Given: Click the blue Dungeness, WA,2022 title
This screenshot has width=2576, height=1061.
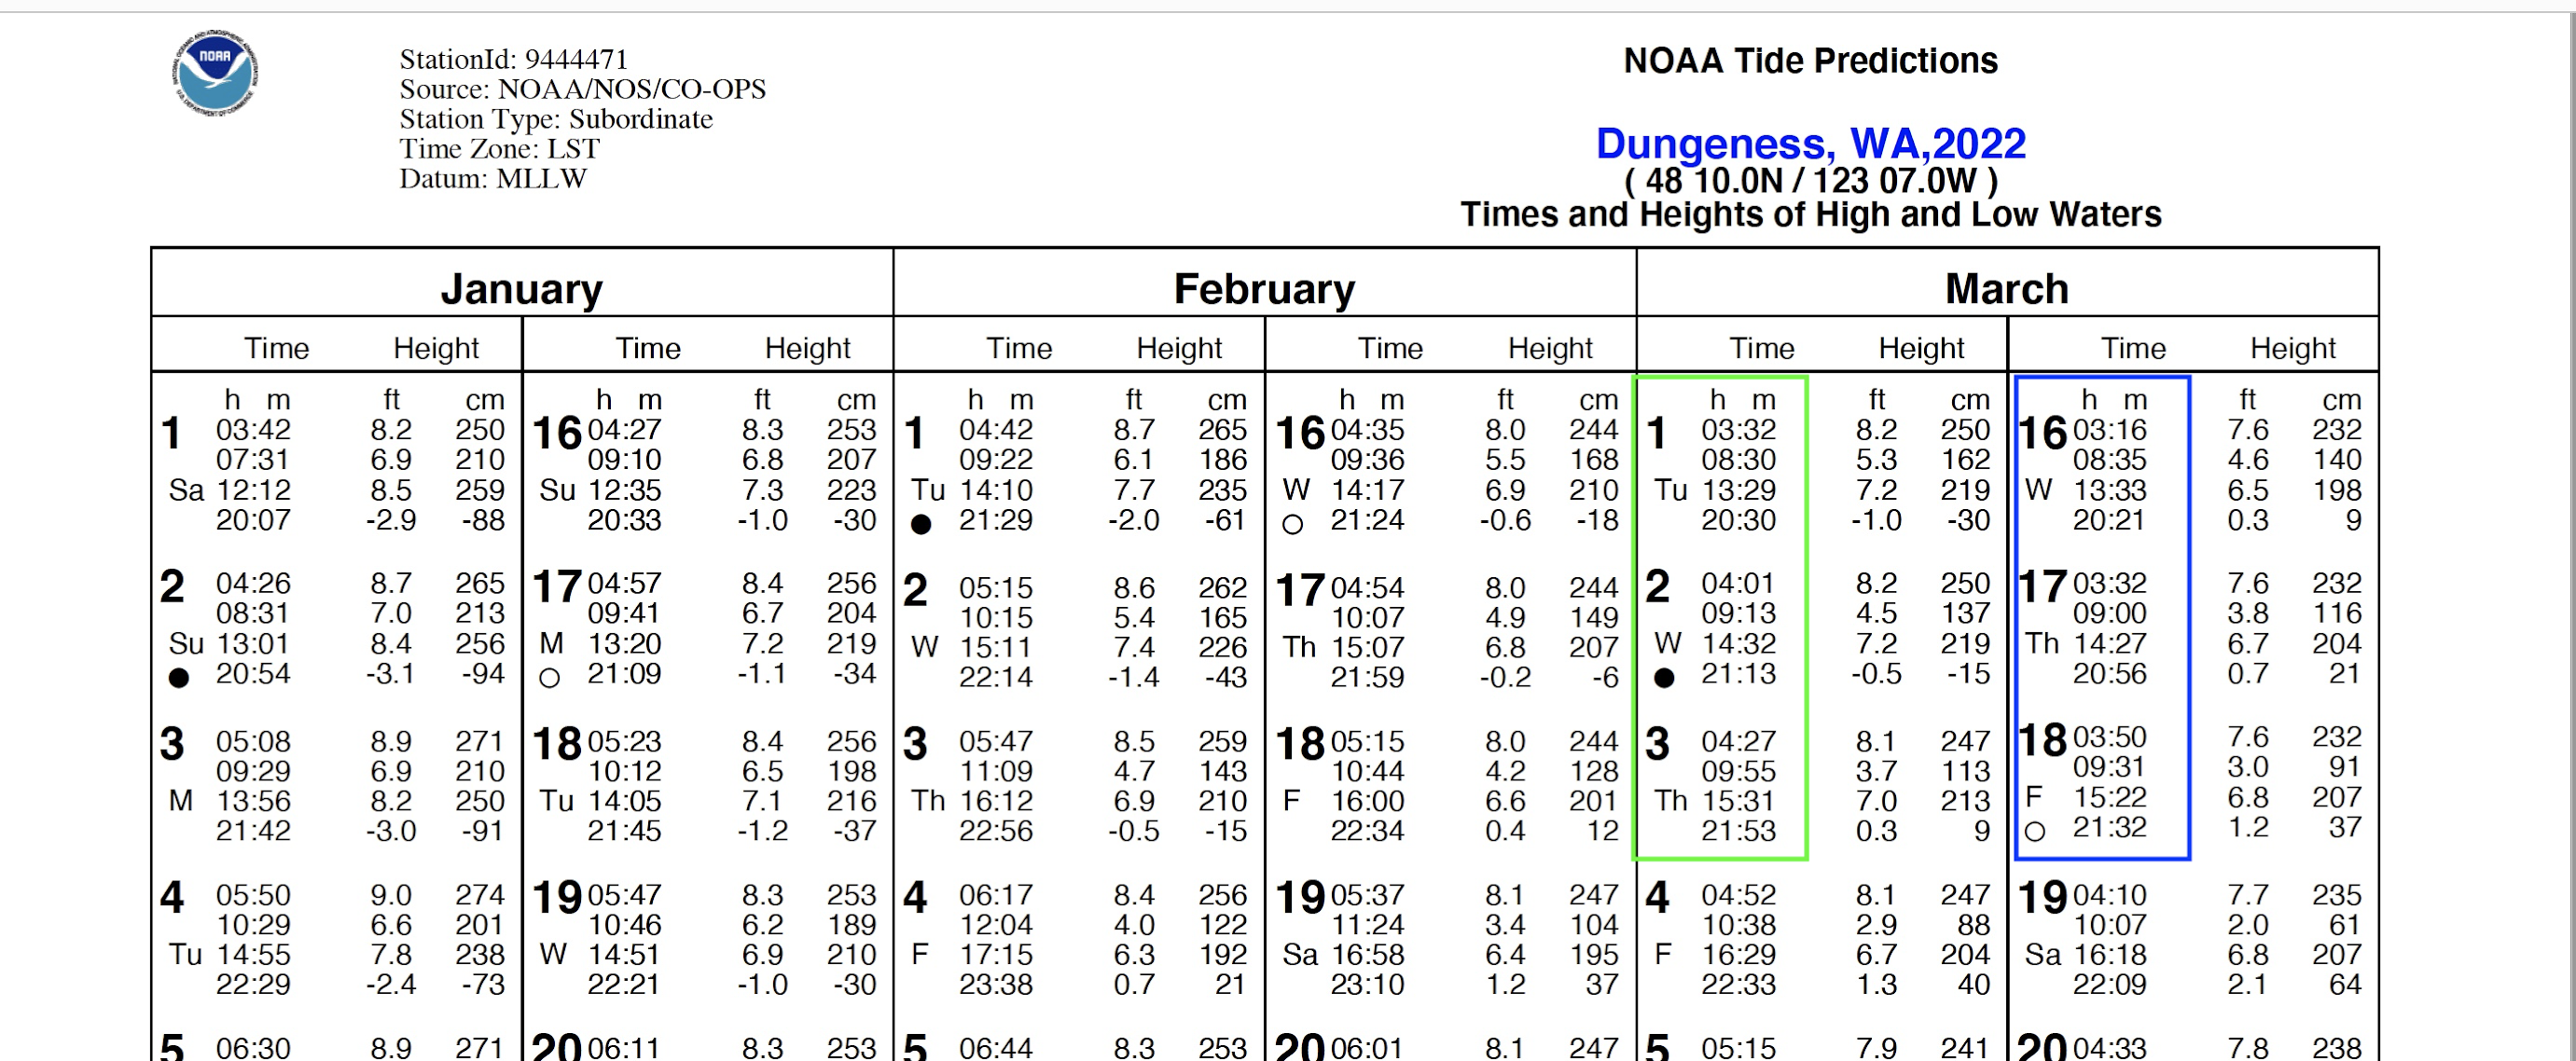Looking at the screenshot, I should coord(1809,144).
